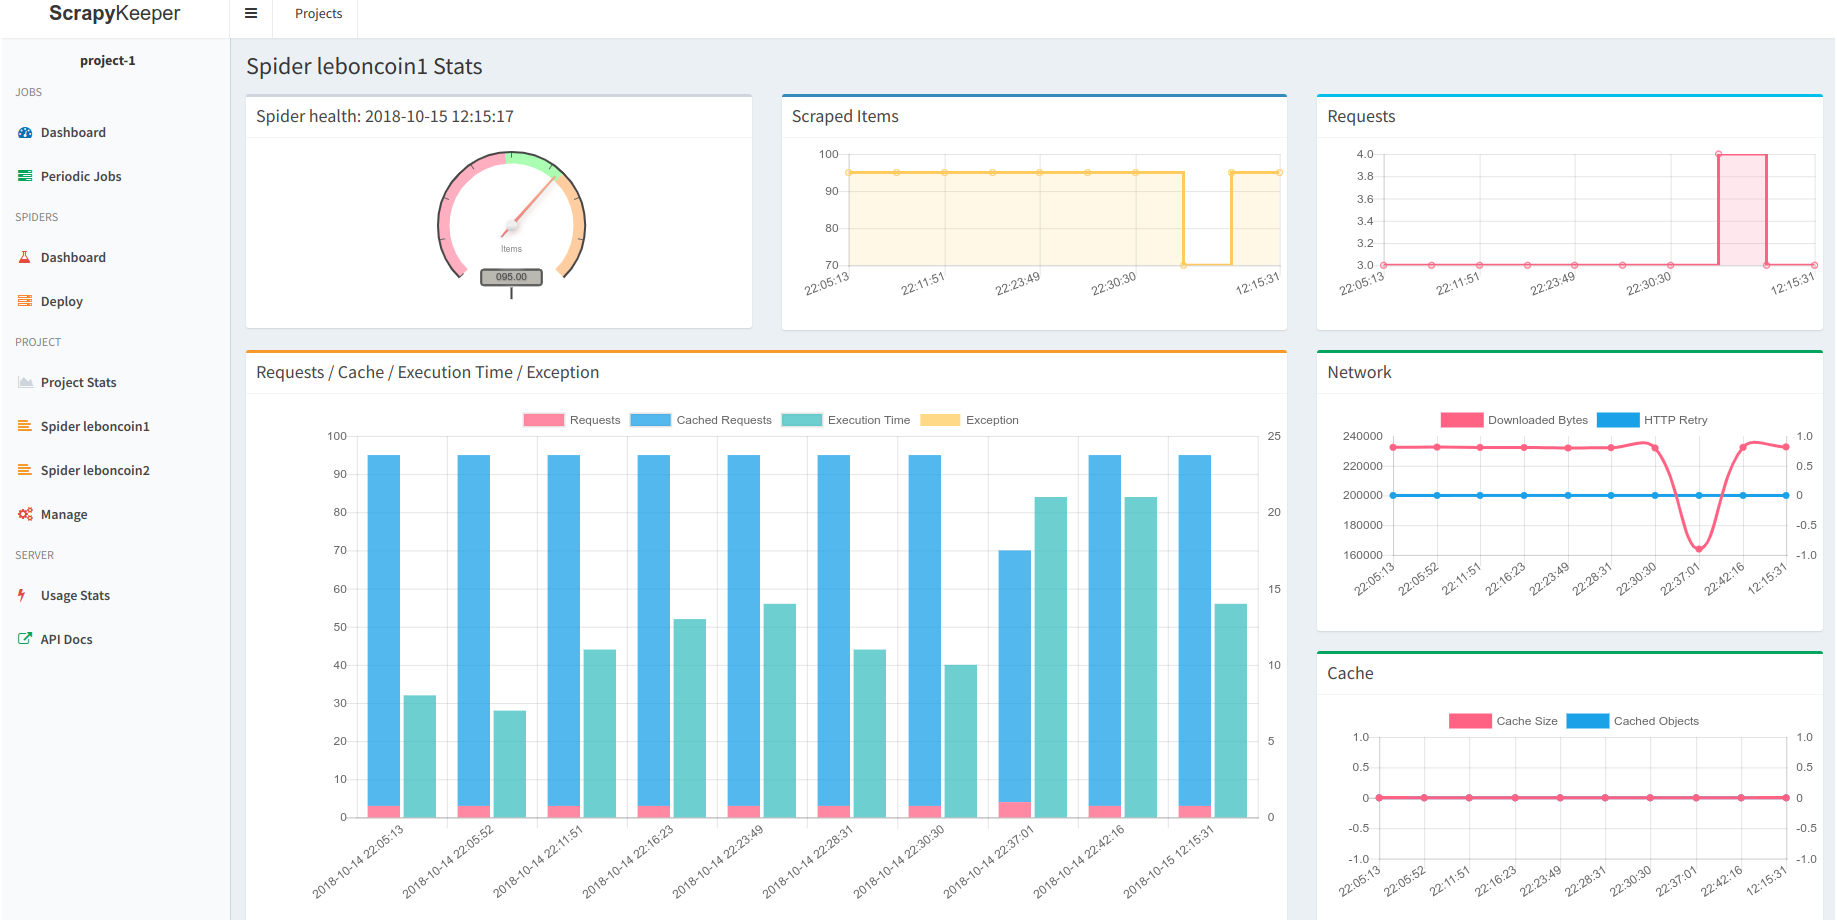Click the Spider leboncoin1 lines icon
Image resolution: width=1837 pixels, height=920 pixels.
pos(25,426)
